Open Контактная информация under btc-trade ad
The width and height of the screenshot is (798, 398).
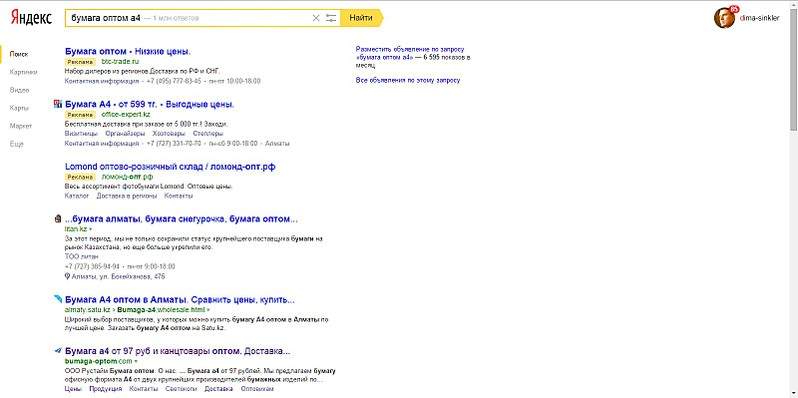(102, 81)
